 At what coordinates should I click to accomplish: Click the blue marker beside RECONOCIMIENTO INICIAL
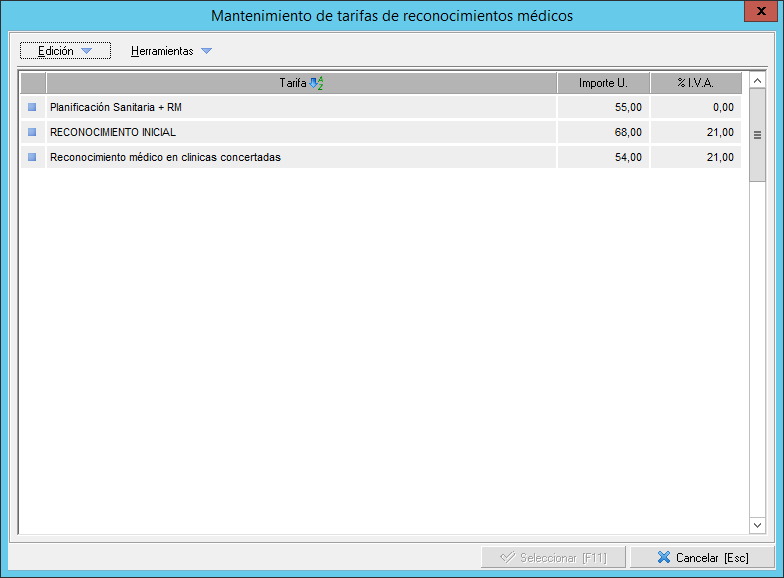[32, 132]
